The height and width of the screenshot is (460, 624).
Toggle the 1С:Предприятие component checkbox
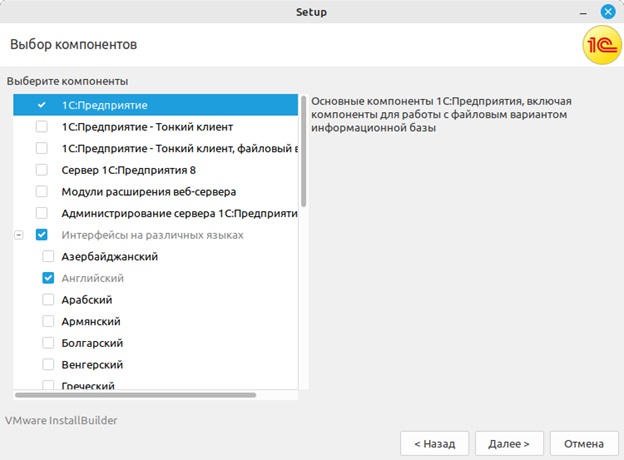tap(41, 105)
